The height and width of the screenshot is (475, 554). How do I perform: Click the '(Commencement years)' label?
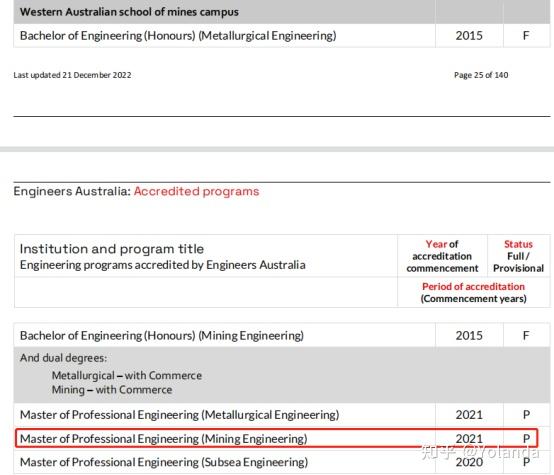(x=473, y=299)
